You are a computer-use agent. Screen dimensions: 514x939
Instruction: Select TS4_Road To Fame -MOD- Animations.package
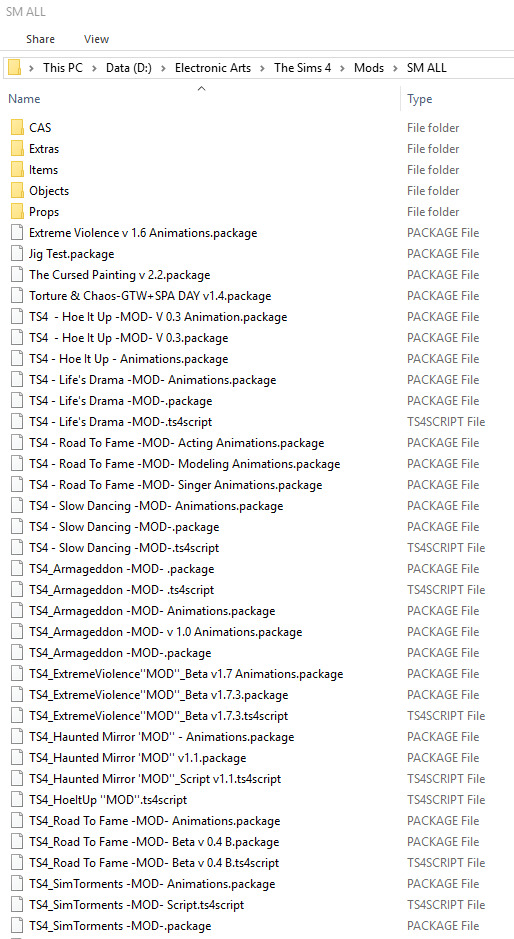point(155,821)
